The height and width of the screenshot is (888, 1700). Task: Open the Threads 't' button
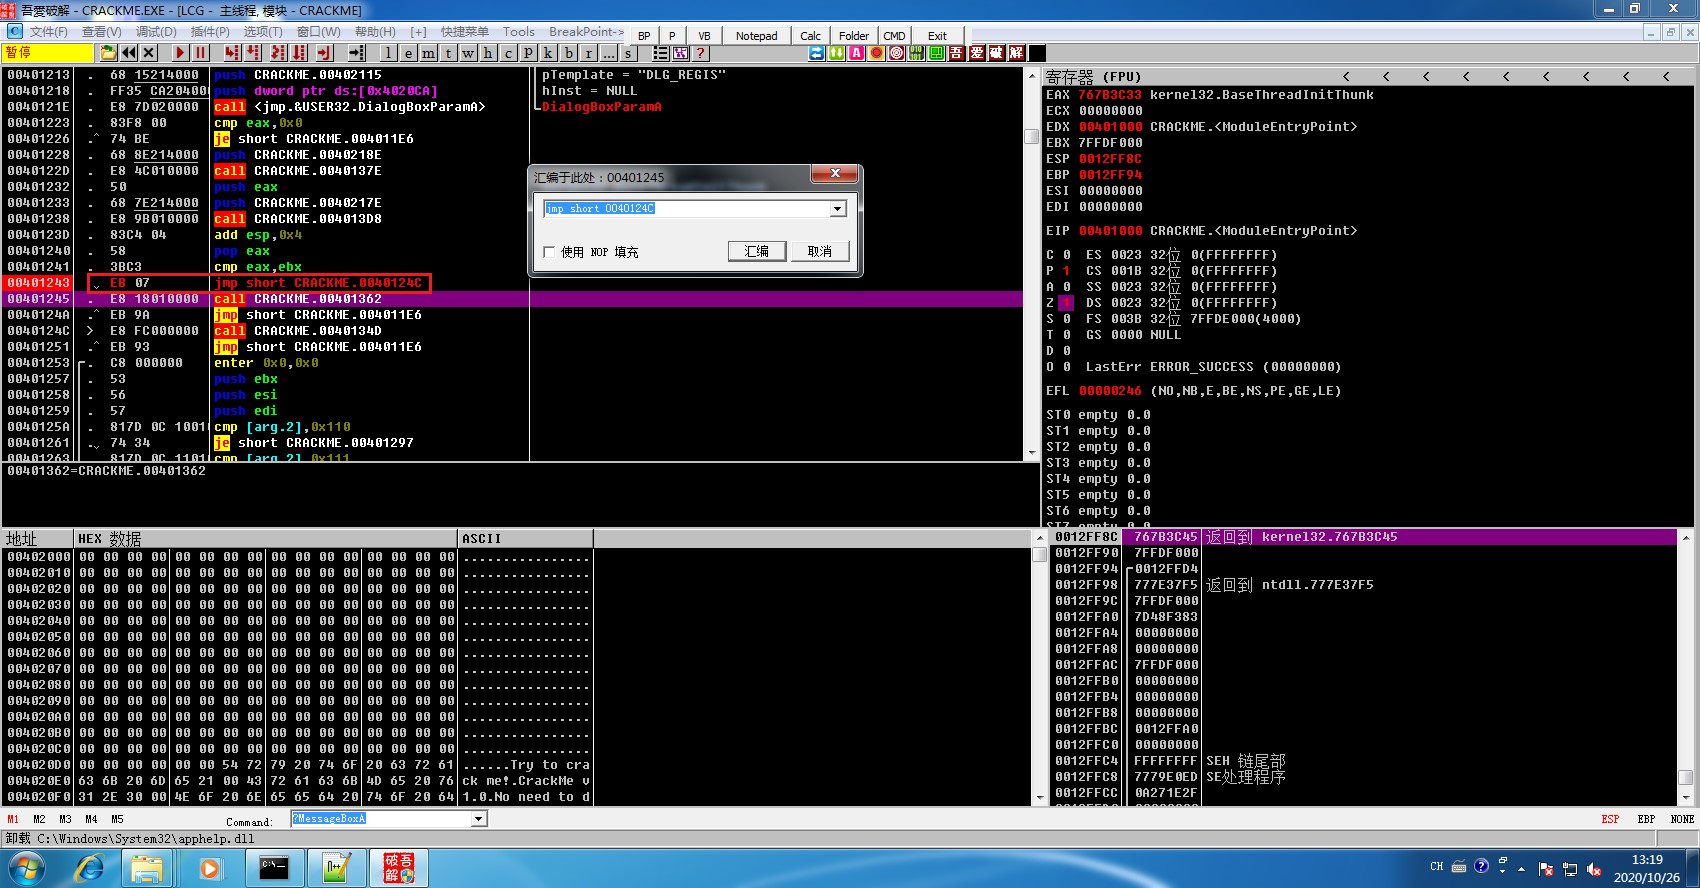click(449, 53)
